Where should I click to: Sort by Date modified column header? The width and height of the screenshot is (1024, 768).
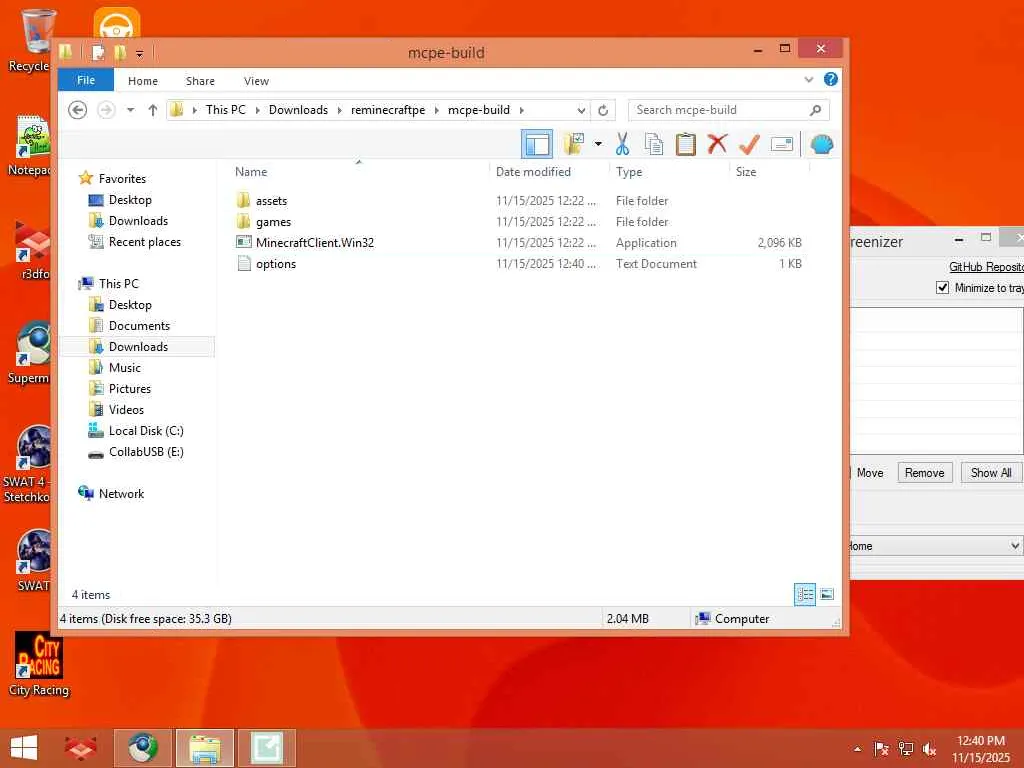533,172
